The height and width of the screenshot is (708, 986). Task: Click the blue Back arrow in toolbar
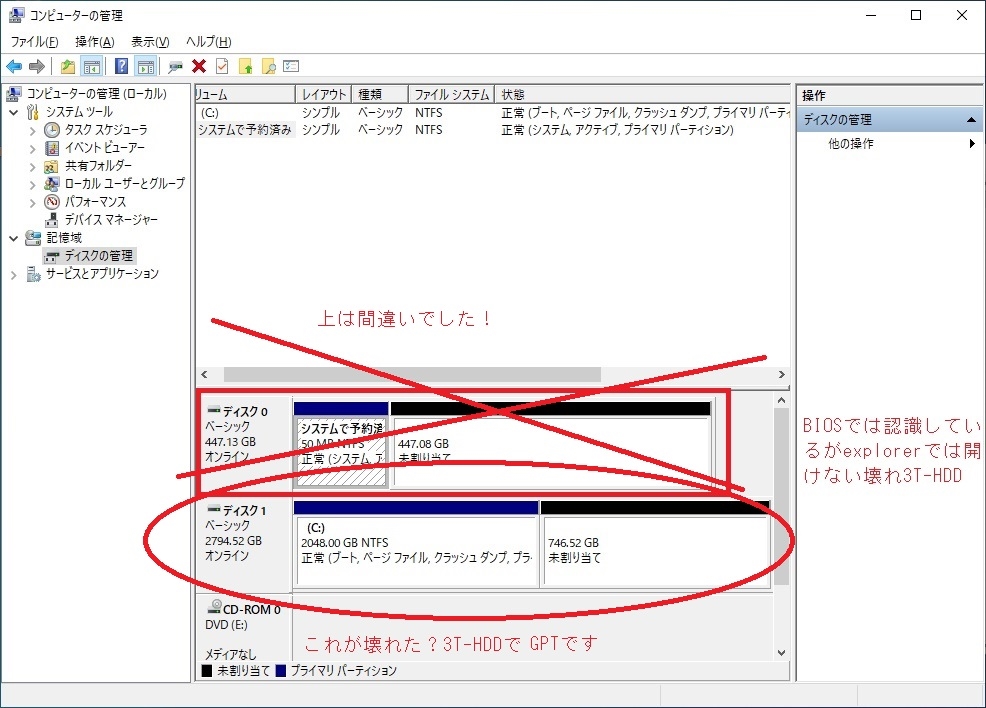coord(14,66)
